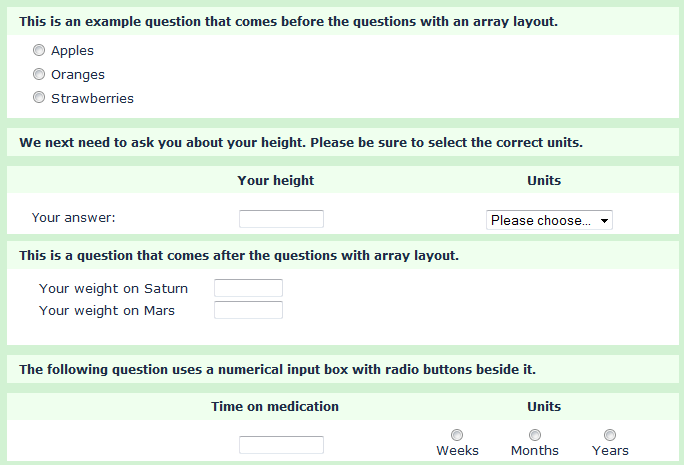Focus the Your height input box
This screenshot has height=465, width=684.
[281, 219]
